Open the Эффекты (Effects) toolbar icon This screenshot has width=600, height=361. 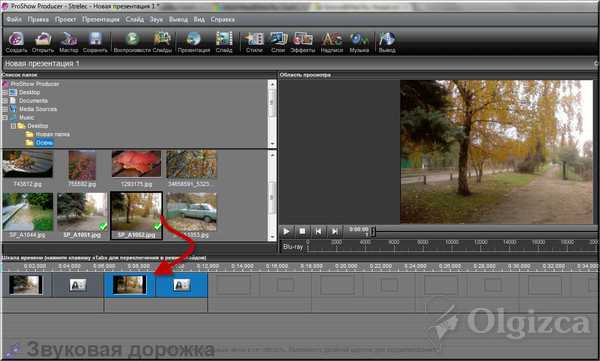click(303, 42)
